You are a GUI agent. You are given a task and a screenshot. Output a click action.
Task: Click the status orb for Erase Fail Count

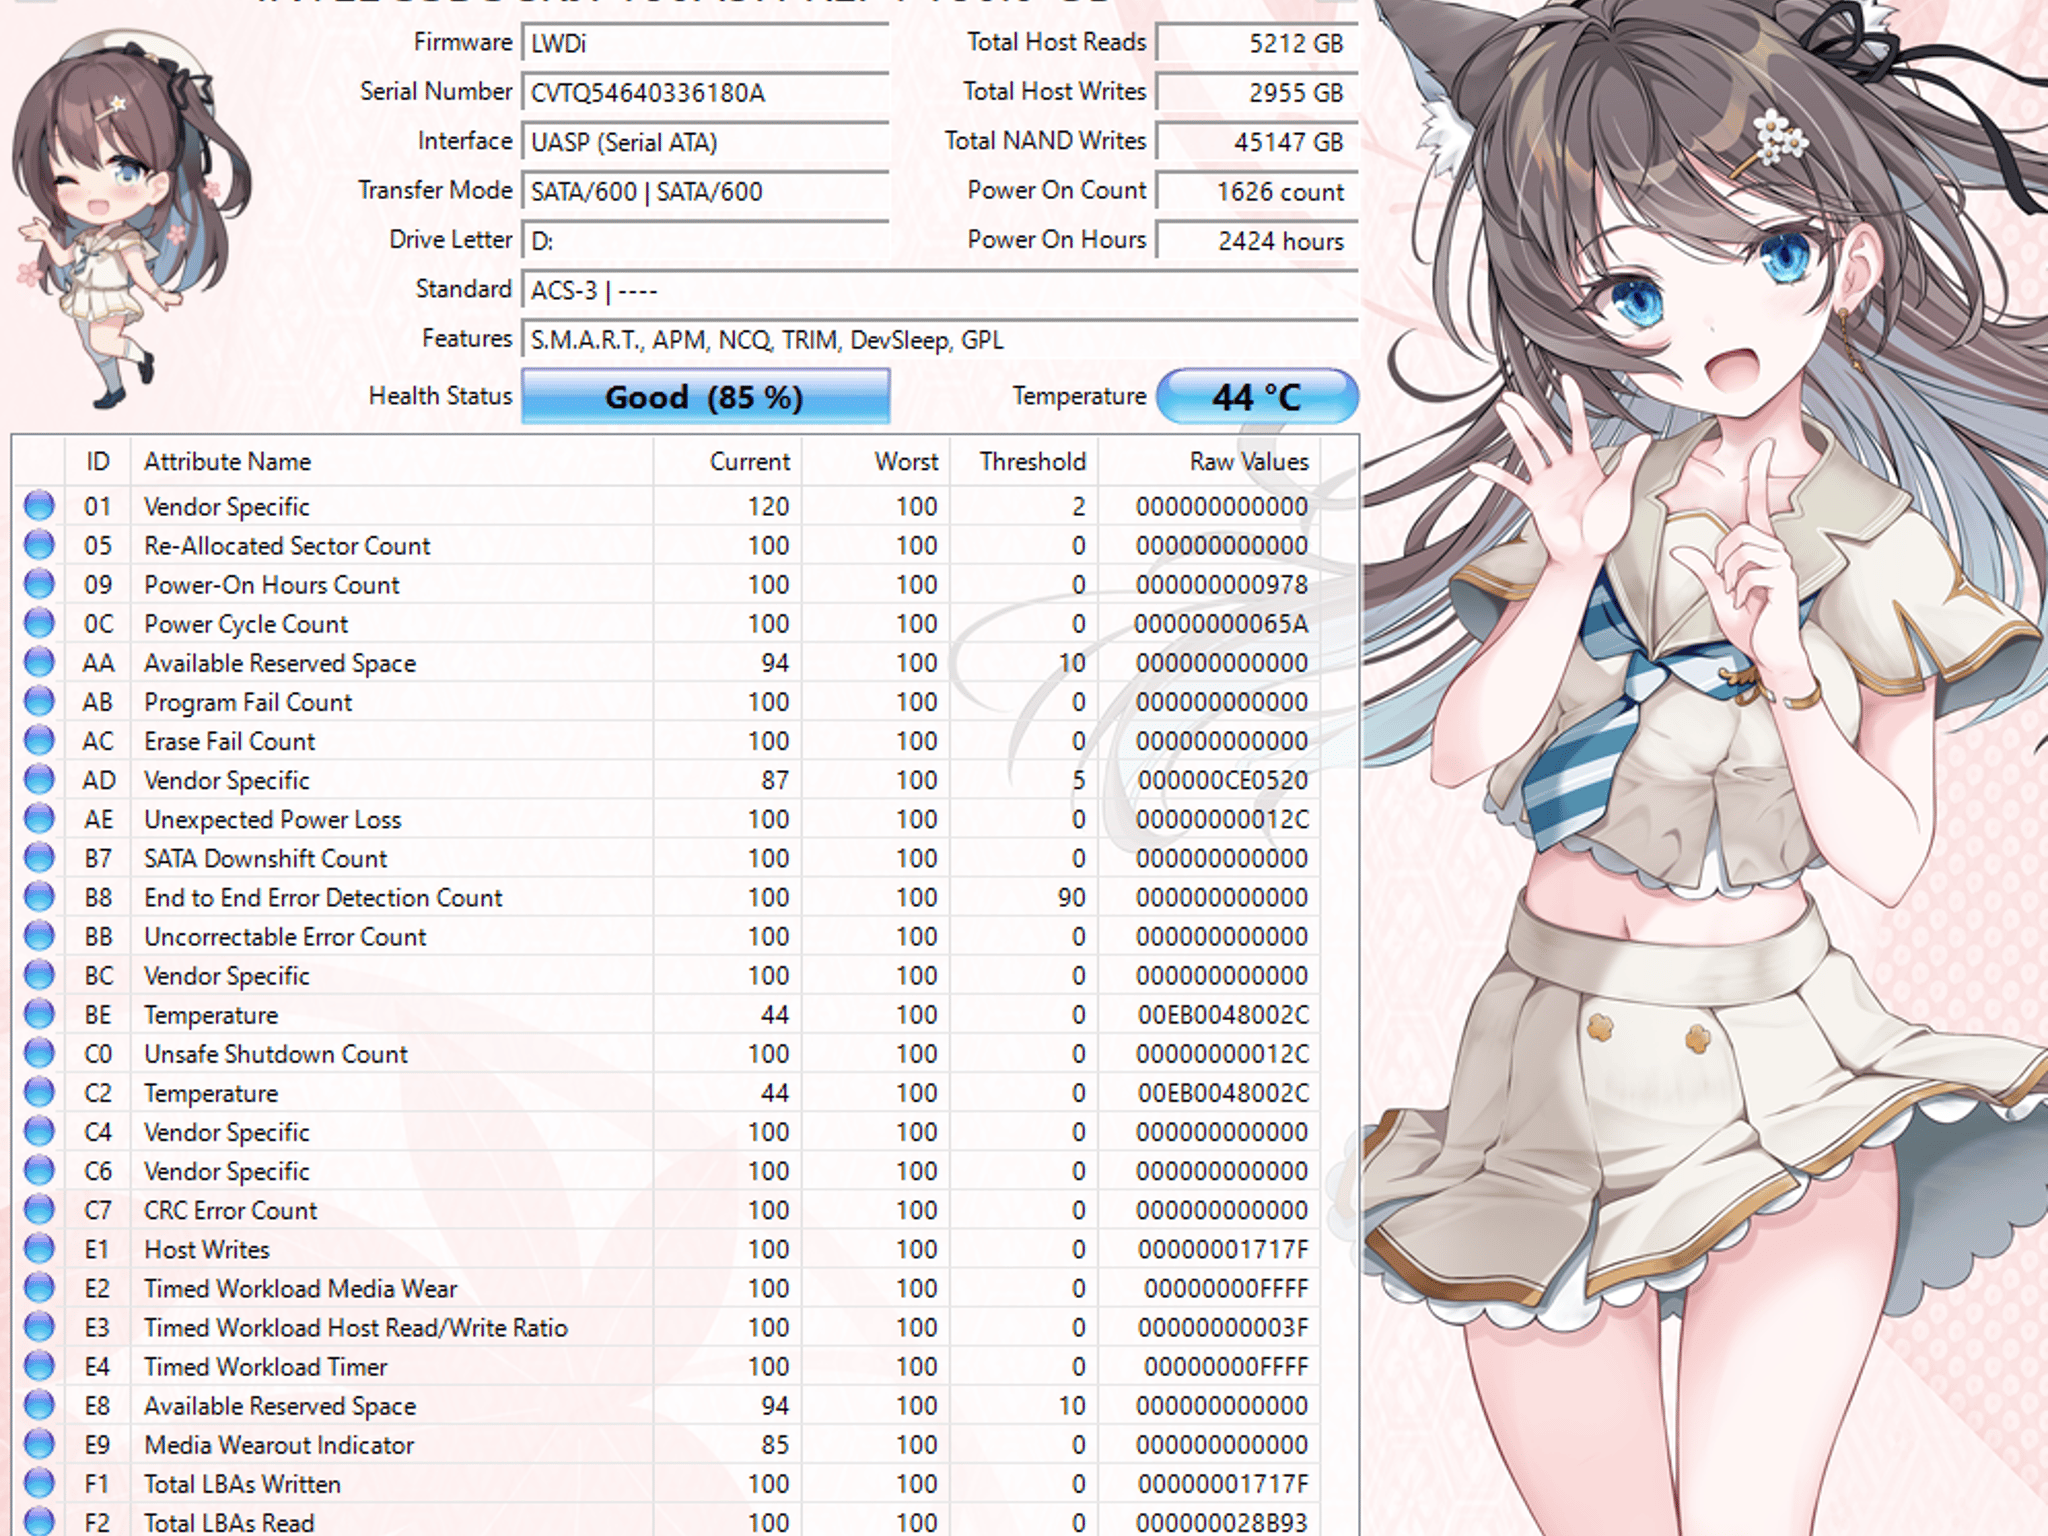39,741
